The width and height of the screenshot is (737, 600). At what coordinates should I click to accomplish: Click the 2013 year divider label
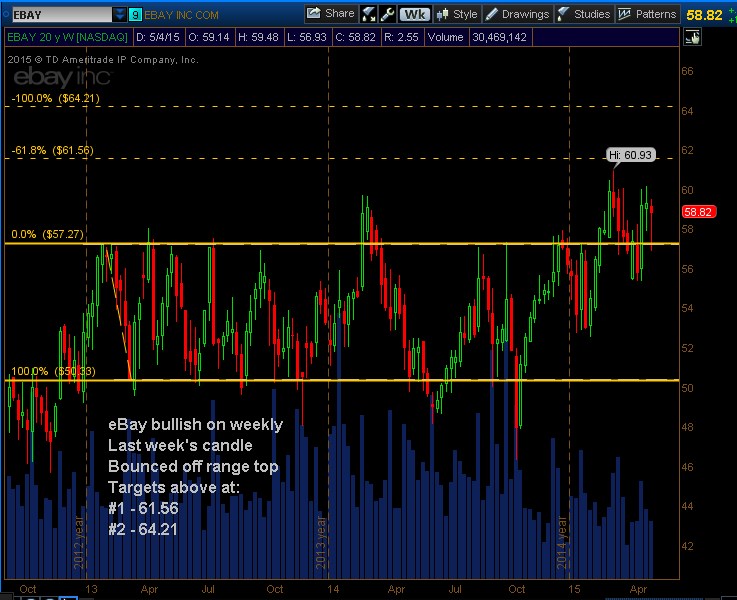click(x=321, y=543)
